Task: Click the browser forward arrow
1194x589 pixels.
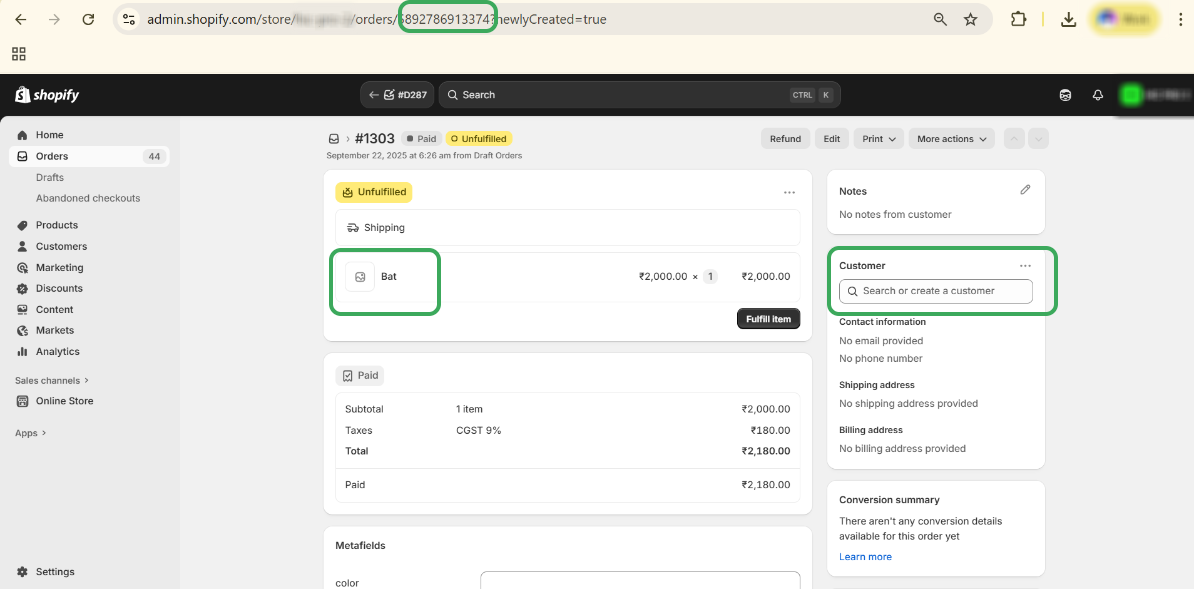Action: coord(54,20)
